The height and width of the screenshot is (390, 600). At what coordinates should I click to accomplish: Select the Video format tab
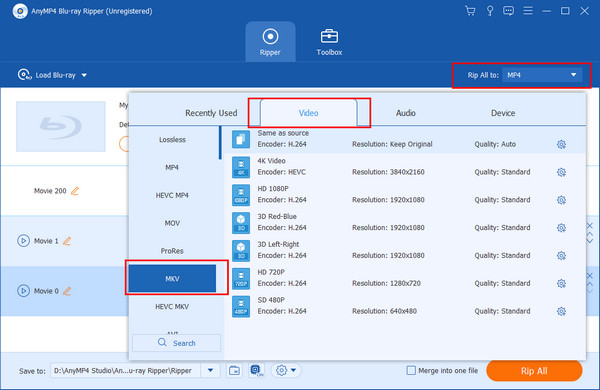click(308, 113)
